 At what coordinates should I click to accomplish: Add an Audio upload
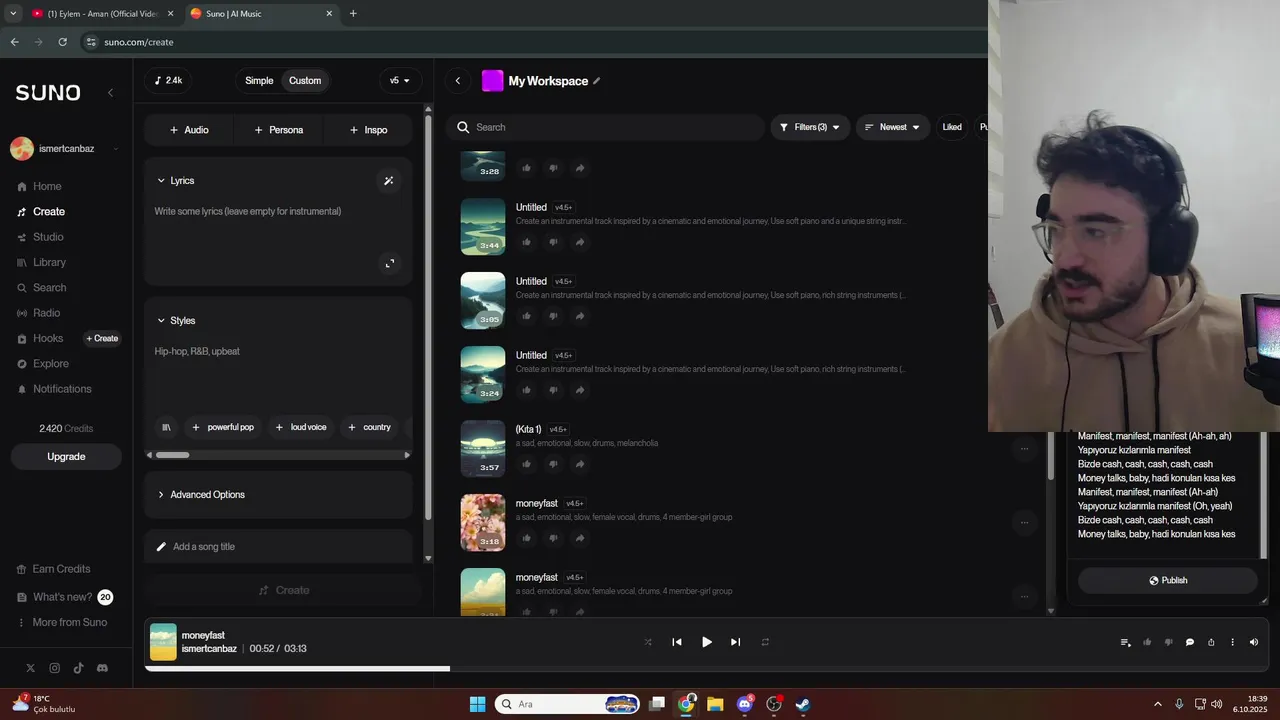point(189,130)
